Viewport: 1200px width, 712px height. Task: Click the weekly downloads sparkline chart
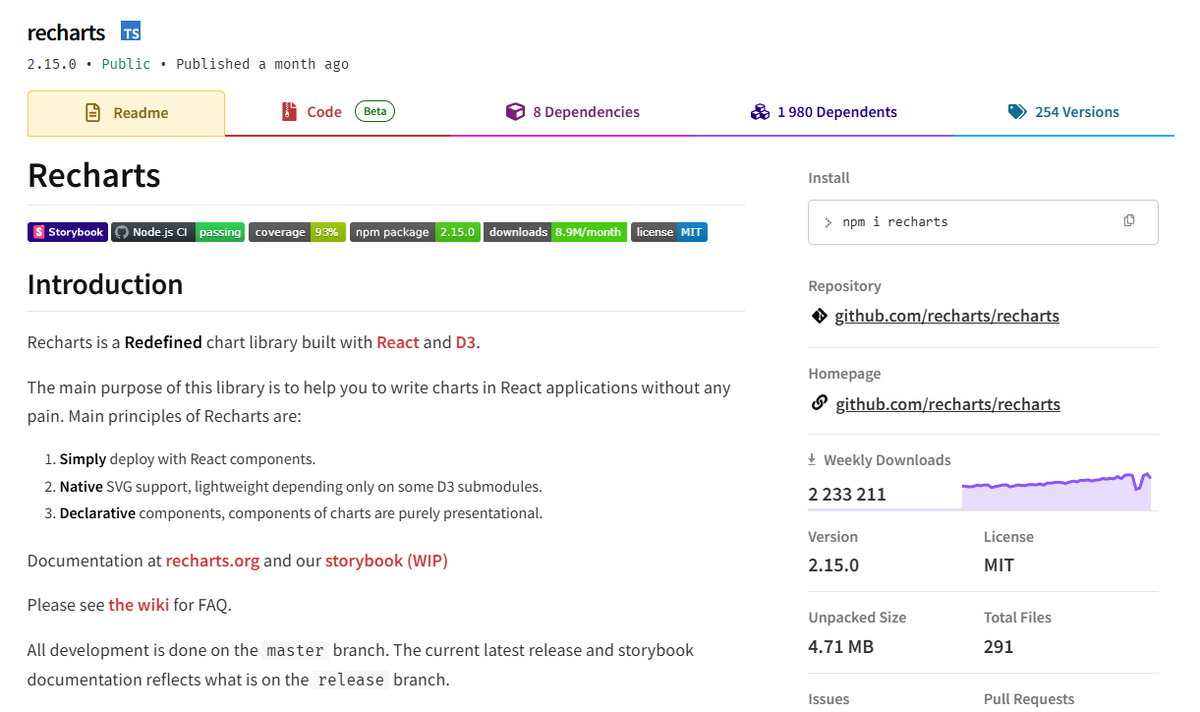pyautogui.click(x=1057, y=491)
